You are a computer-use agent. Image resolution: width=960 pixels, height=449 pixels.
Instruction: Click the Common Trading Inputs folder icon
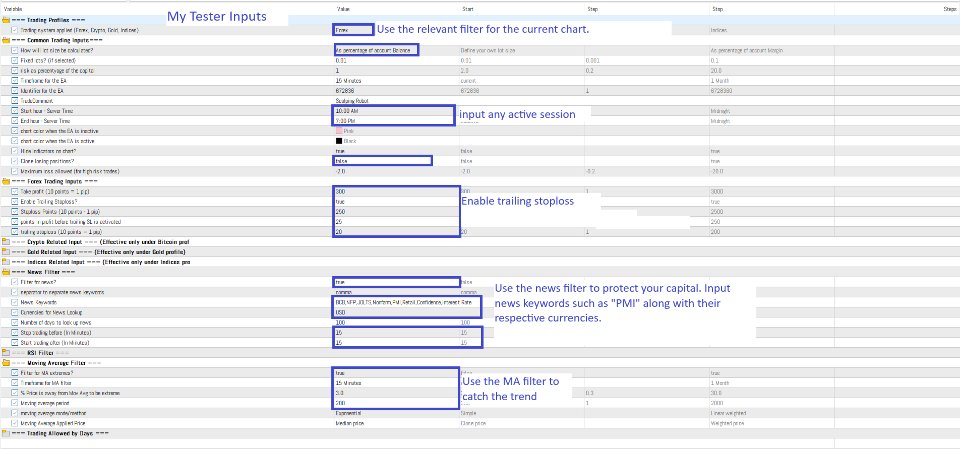pyautogui.click(x=5, y=39)
